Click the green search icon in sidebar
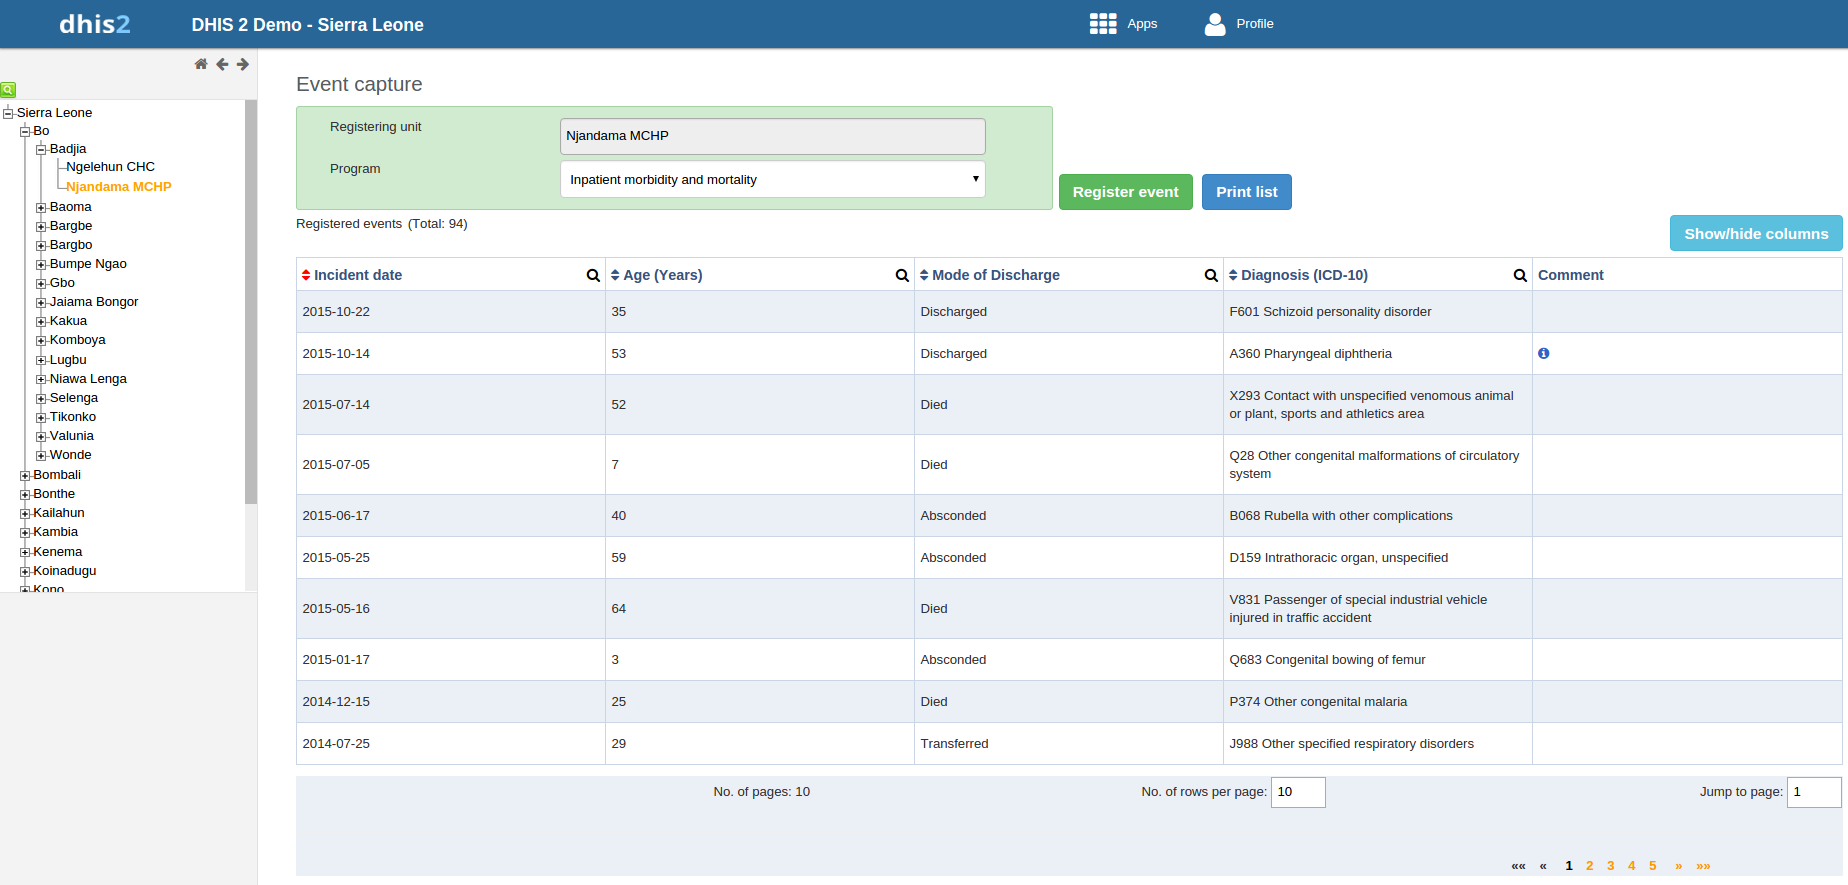This screenshot has width=1848, height=885. 8,89
